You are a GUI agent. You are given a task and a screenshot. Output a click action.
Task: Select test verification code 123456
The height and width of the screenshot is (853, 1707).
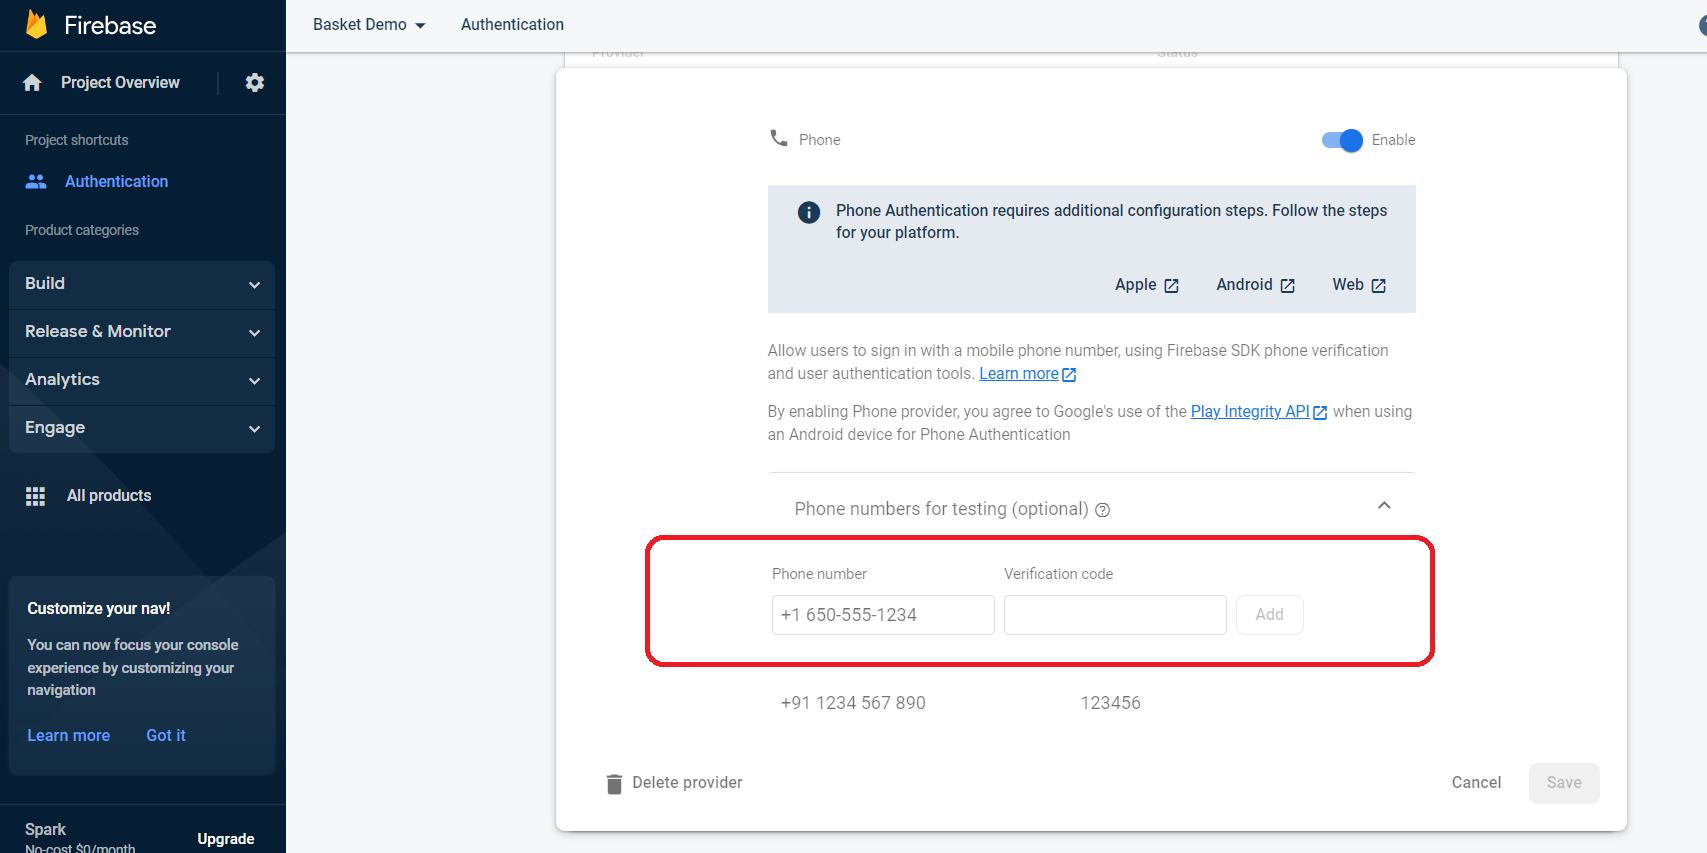click(x=1110, y=703)
